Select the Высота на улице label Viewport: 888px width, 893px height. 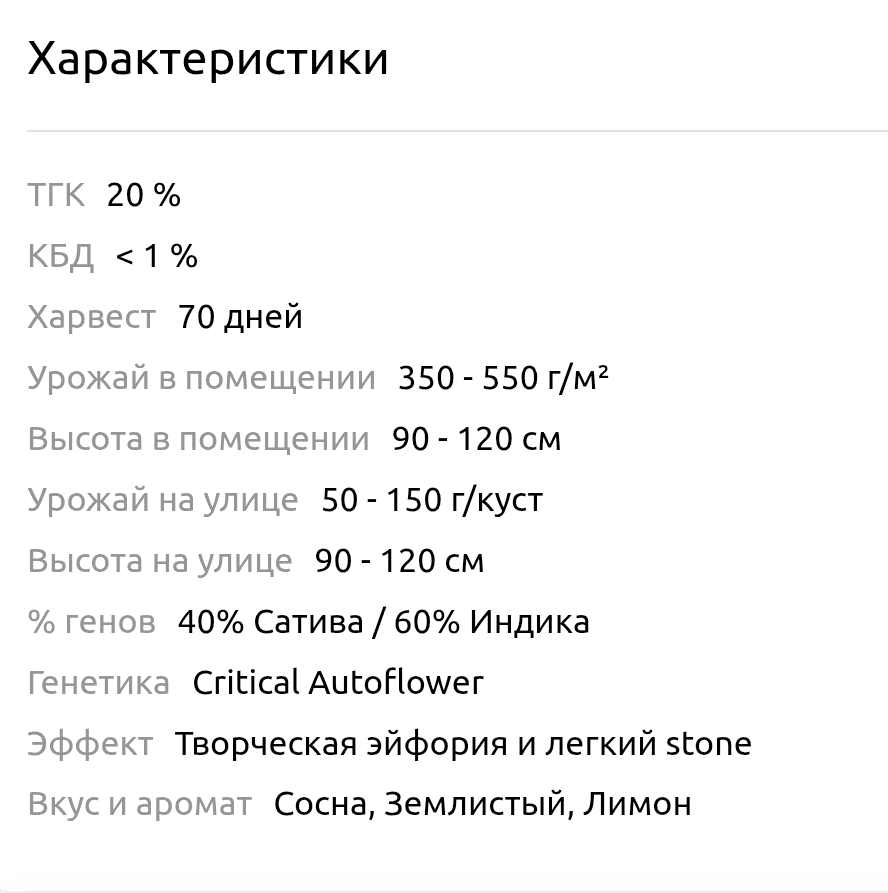coord(160,560)
